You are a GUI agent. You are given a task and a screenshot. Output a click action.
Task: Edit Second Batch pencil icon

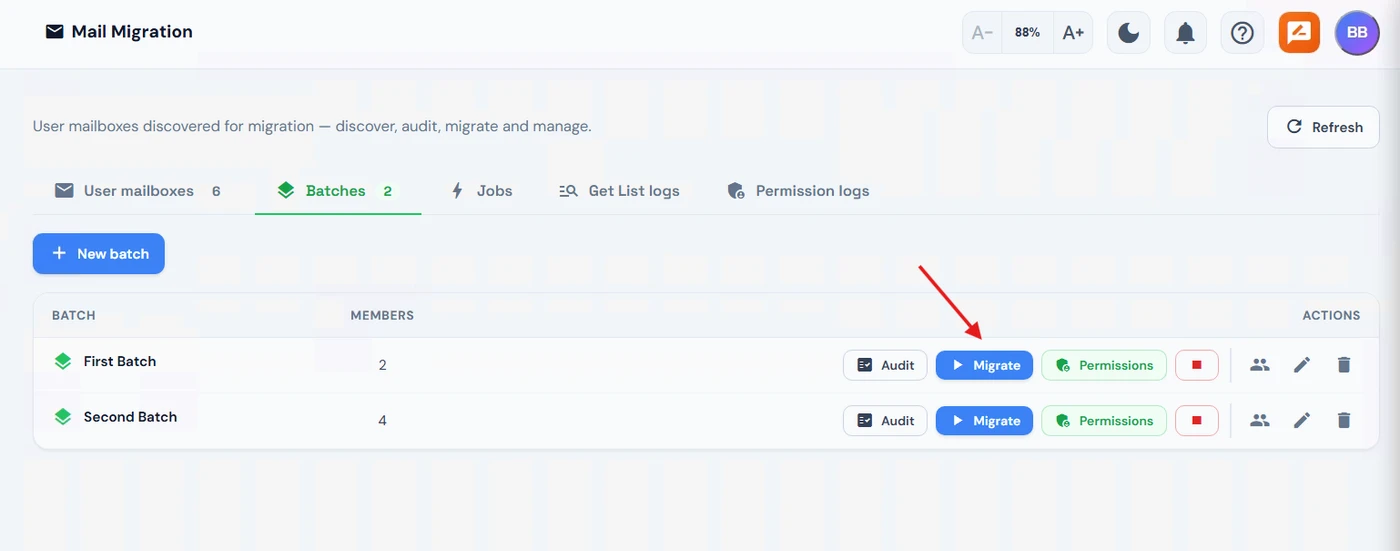tap(1302, 421)
